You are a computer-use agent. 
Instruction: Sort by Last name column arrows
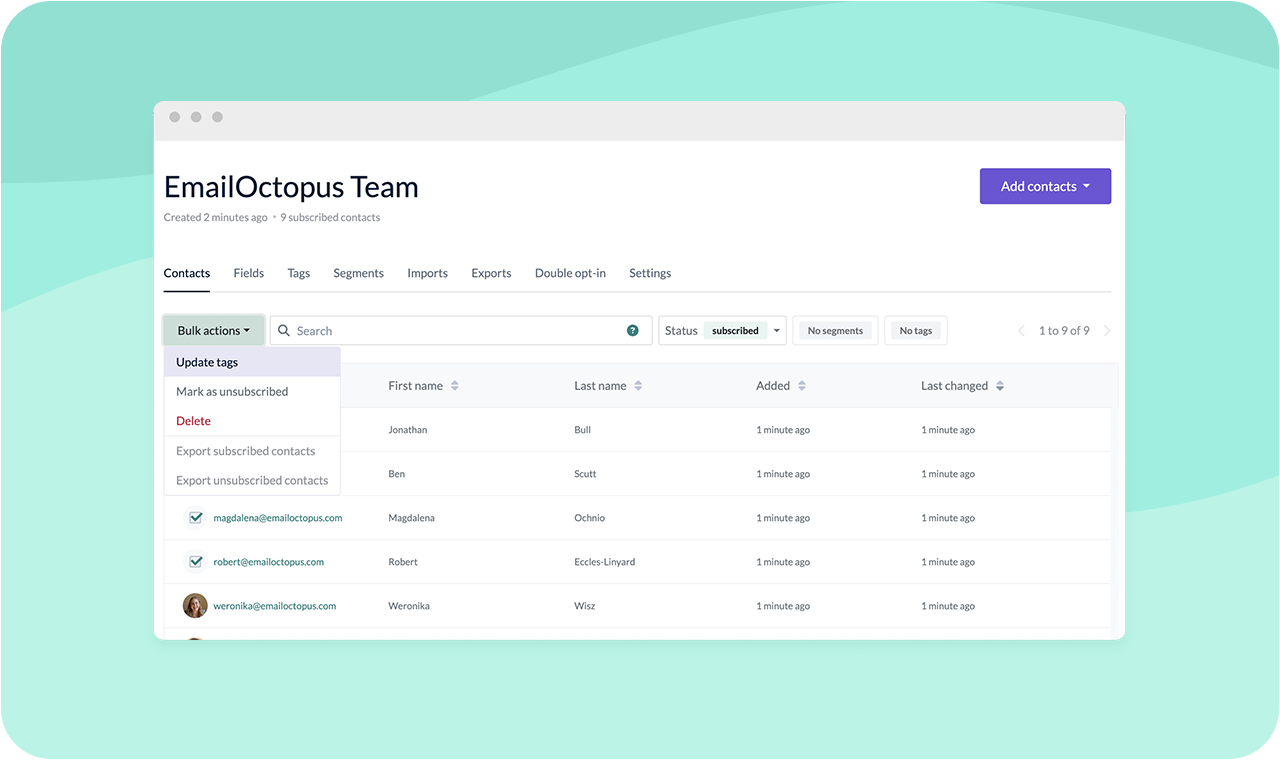(x=638, y=386)
